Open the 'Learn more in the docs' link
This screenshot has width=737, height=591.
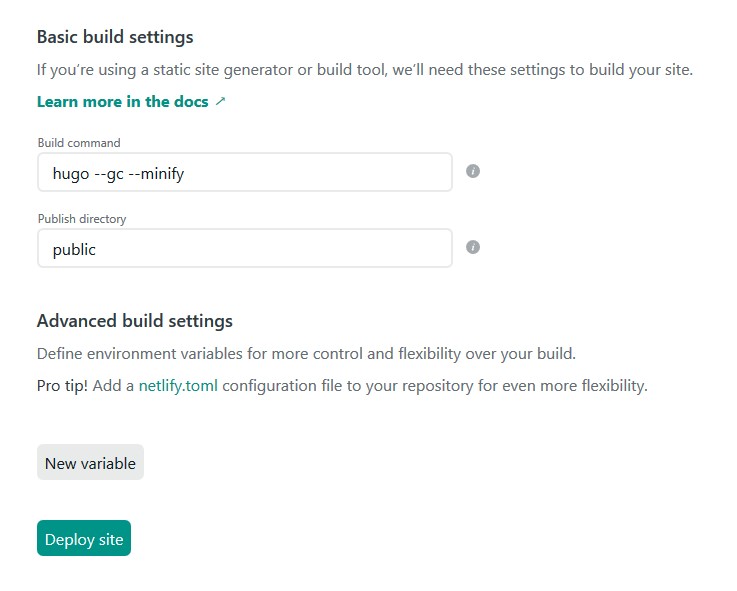pyautogui.click(x=122, y=102)
